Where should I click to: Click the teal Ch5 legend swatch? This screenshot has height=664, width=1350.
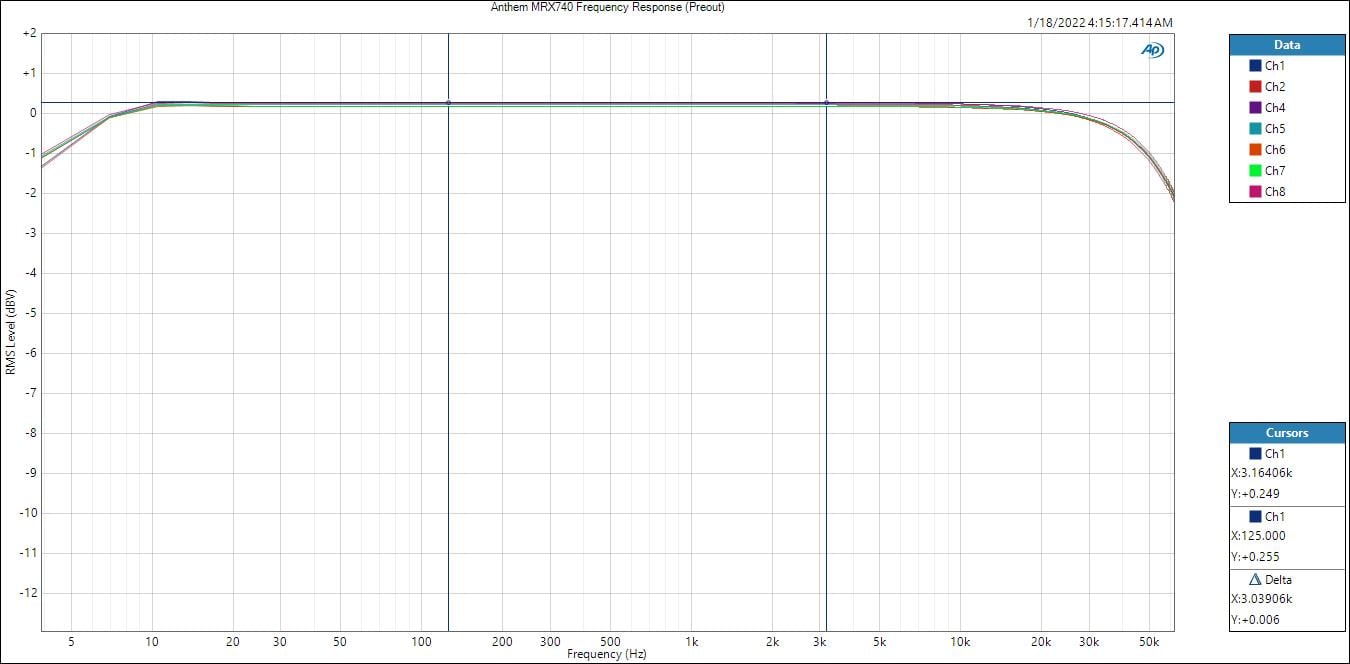[1255, 129]
